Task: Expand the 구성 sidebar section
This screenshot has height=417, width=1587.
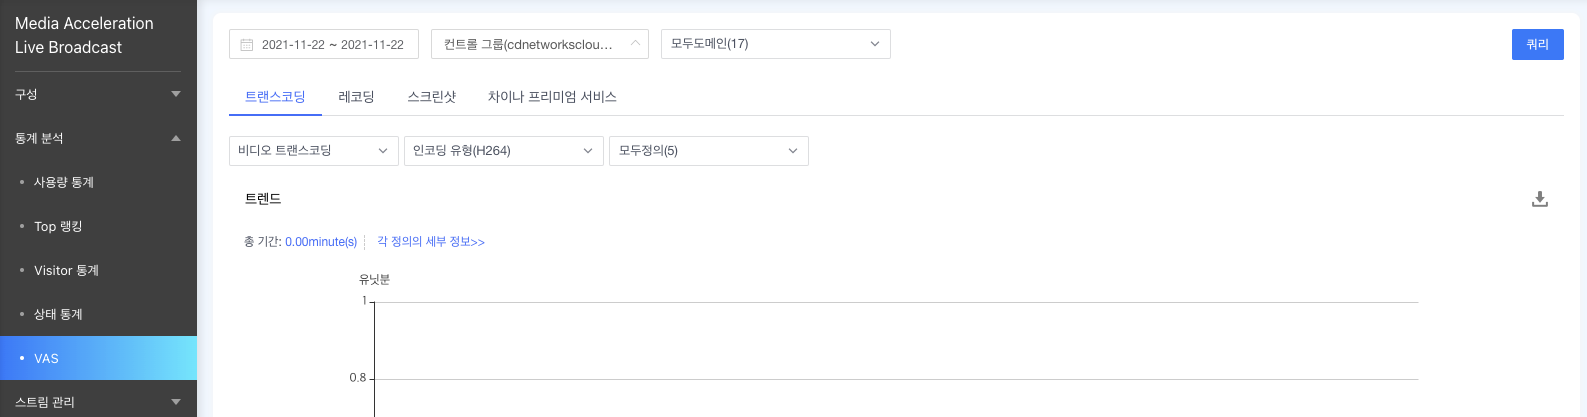Action: [x=98, y=94]
